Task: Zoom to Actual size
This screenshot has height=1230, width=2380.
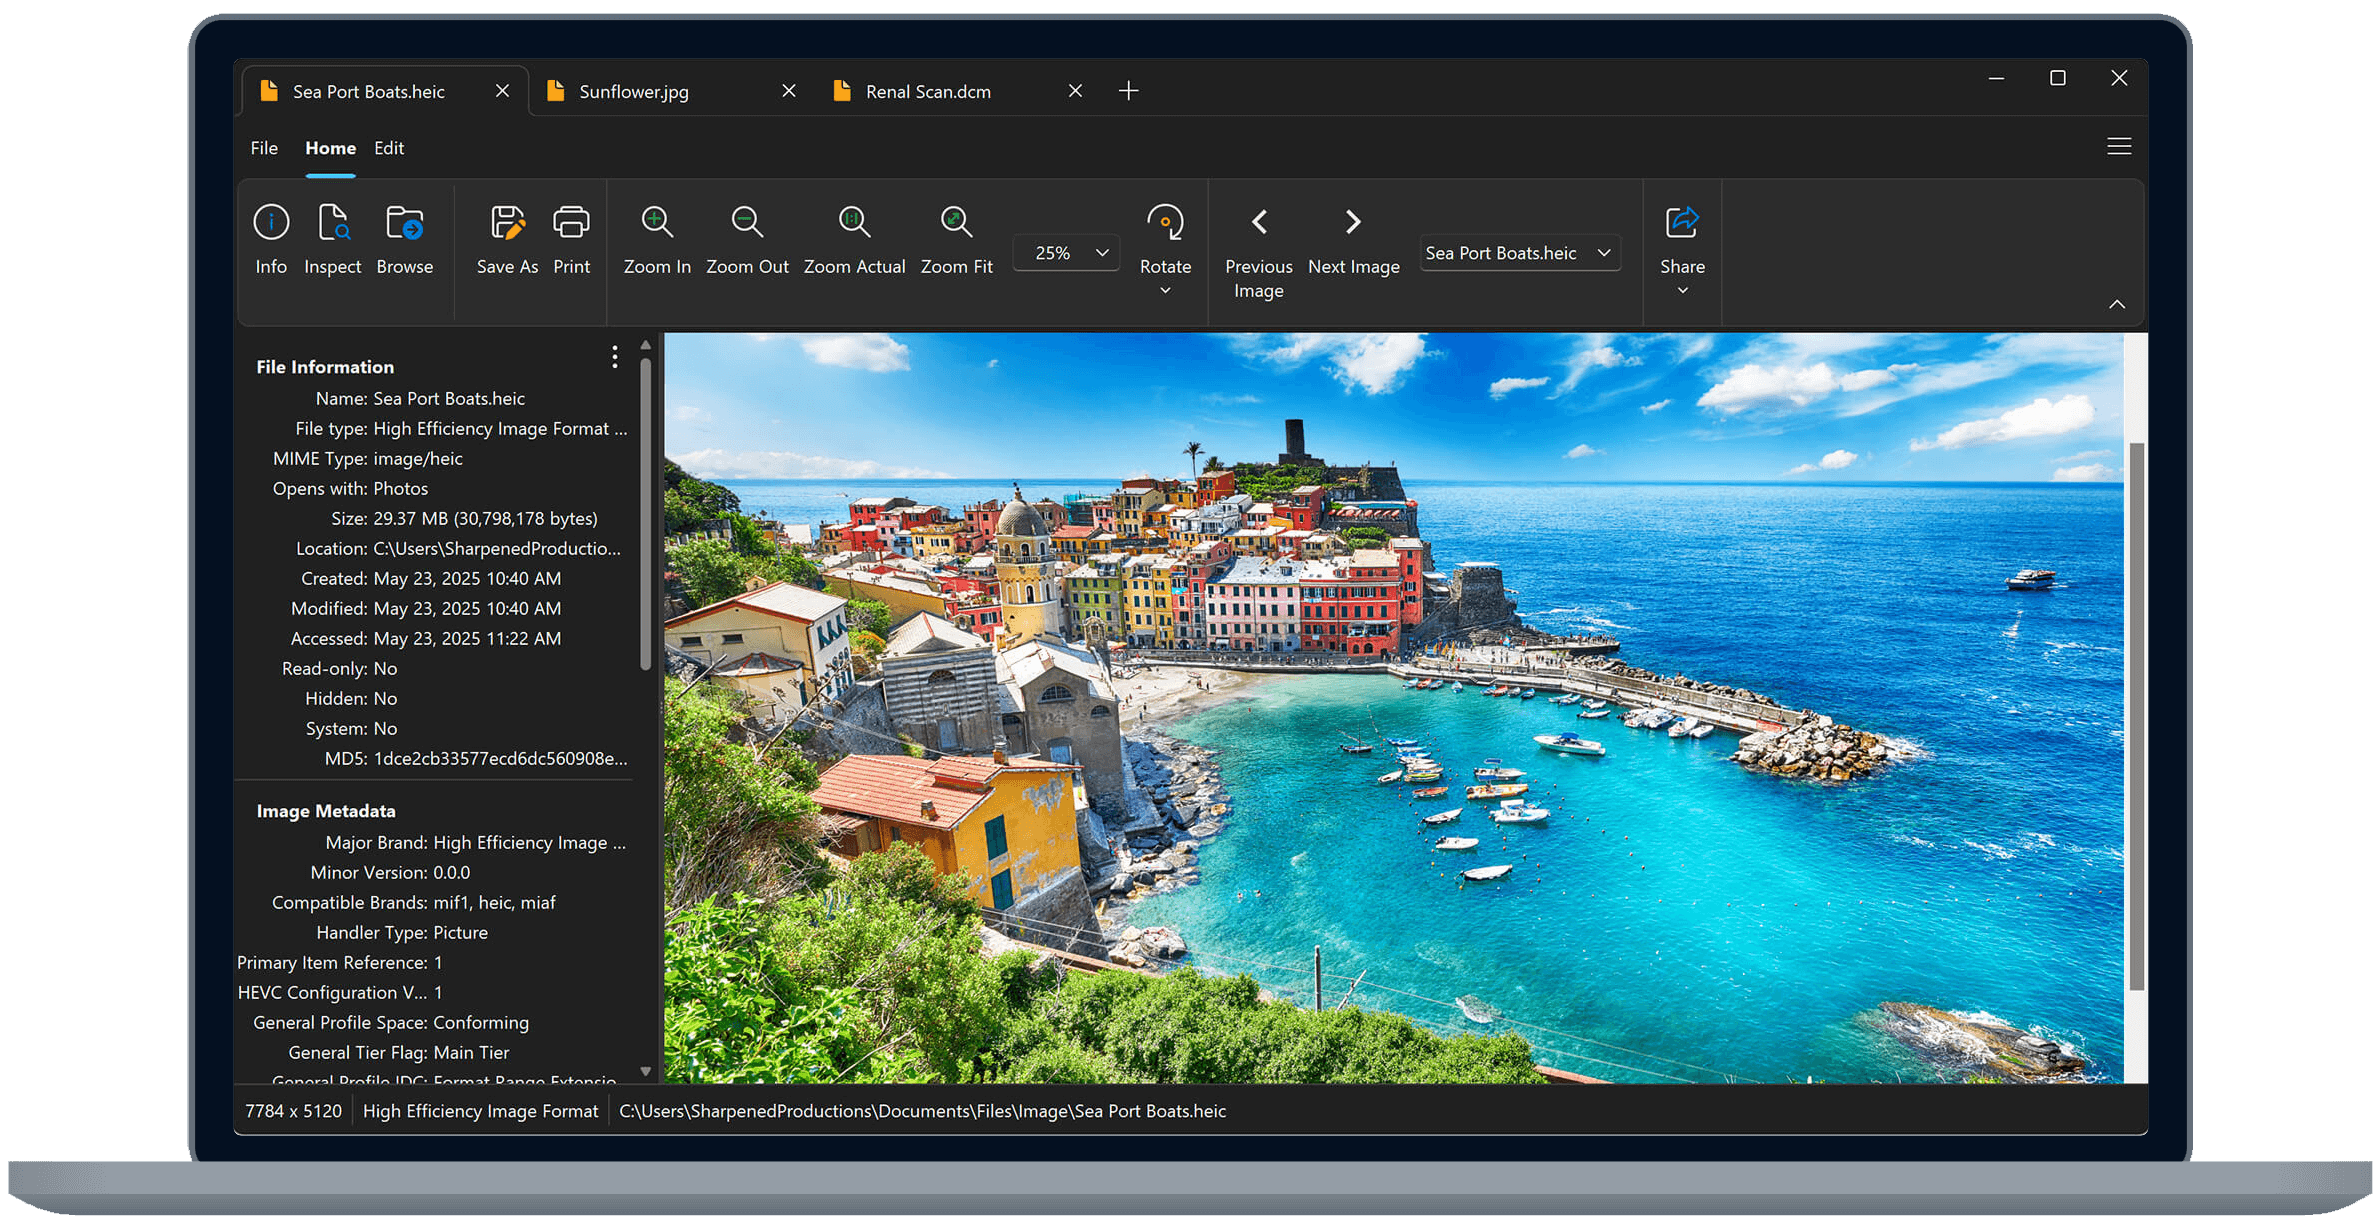Action: click(x=853, y=240)
